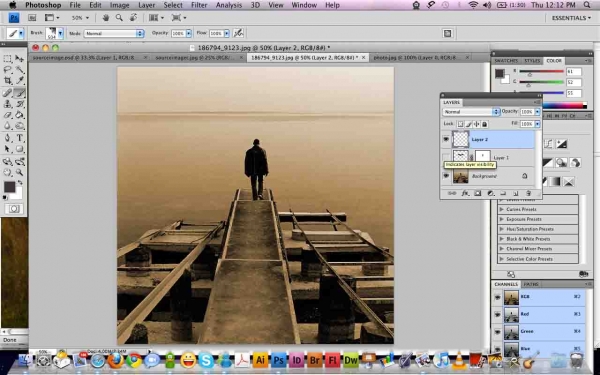600x375 pixels.
Task: Toggle visibility of the Background layer
Action: click(x=446, y=176)
